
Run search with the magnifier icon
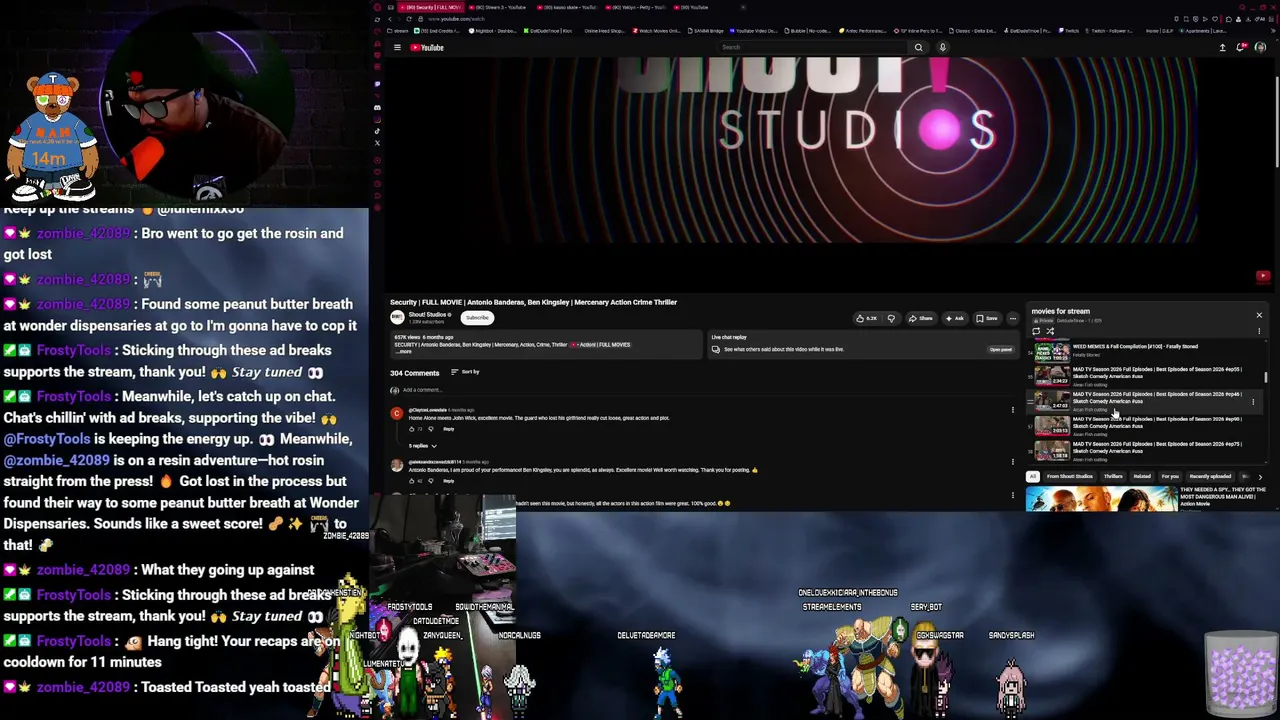coord(918,47)
